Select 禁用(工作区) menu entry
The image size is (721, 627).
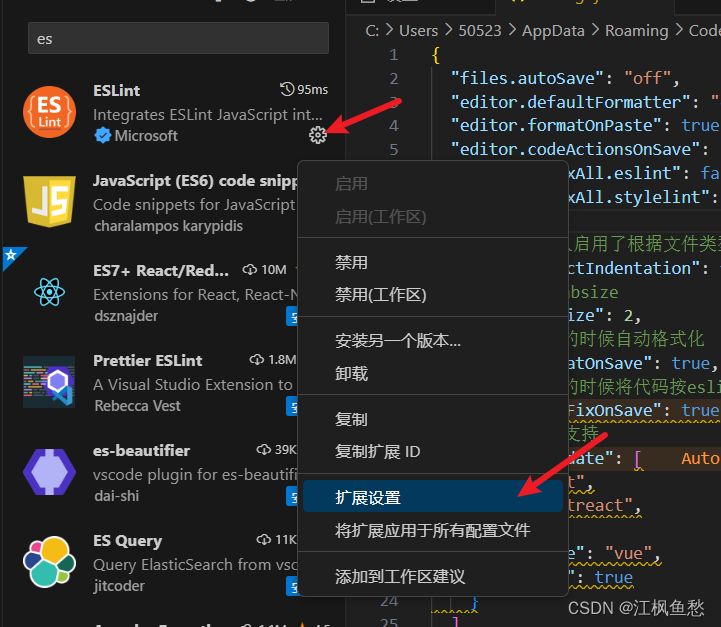432,295
